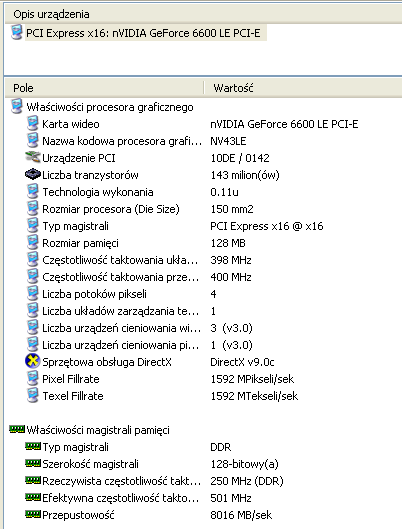This screenshot has width=402, height=529.
Task: Select the Sprzętowa obsługa DirectX label
Action: tap(107, 362)
